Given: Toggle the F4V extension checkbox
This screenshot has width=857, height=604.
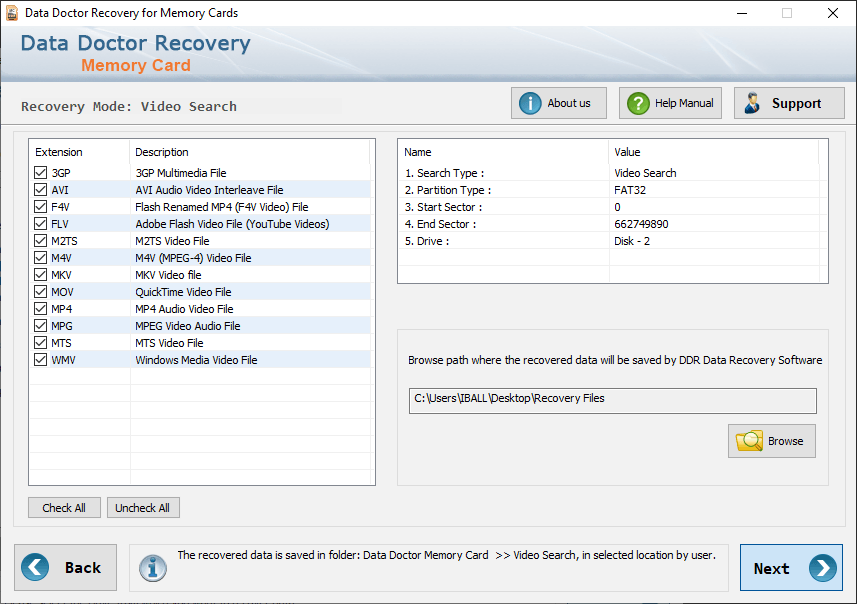Looking at the screenshot, I should point(40,207).
